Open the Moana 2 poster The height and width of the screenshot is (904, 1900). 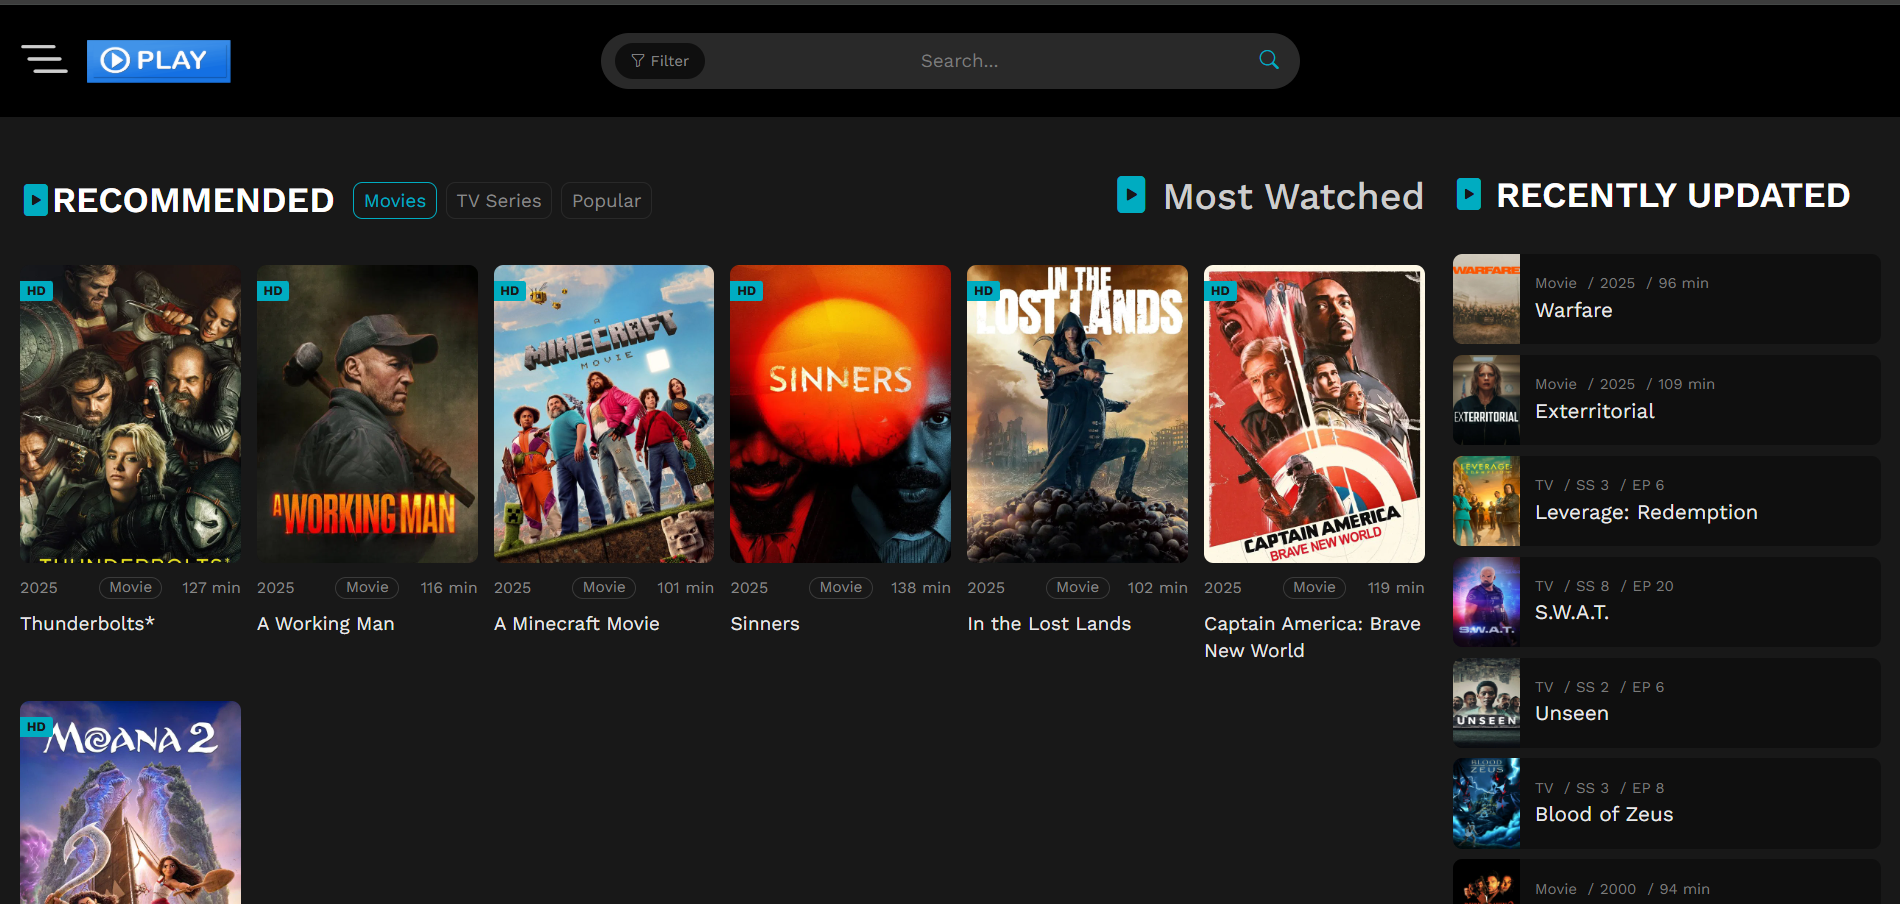pos(130,803)
